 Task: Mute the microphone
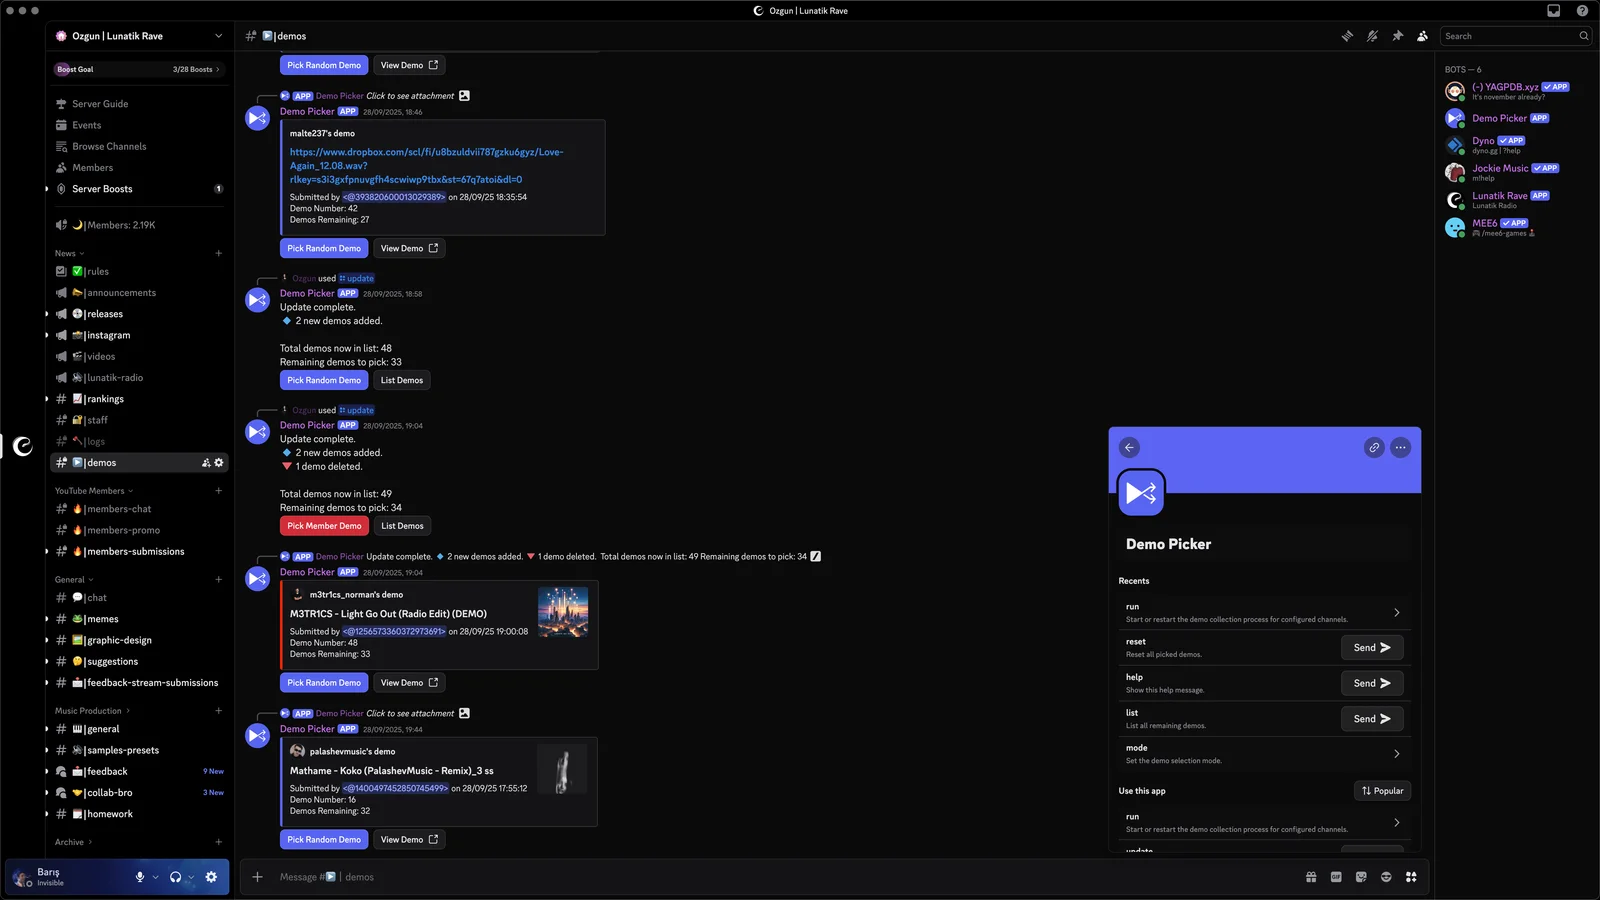coord(139,877)
